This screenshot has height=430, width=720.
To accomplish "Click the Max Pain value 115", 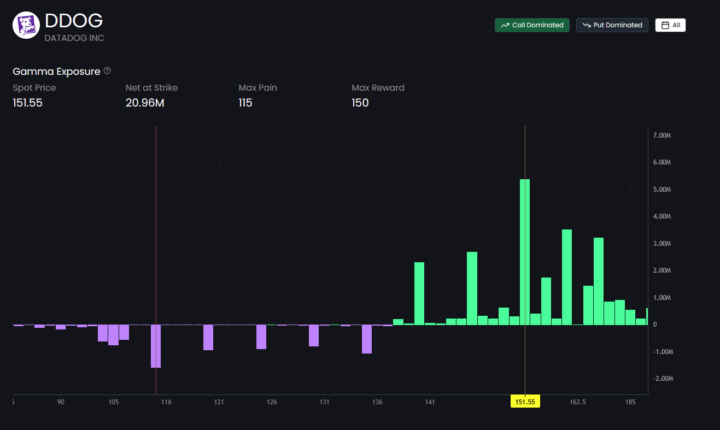I will coord(245,103).
